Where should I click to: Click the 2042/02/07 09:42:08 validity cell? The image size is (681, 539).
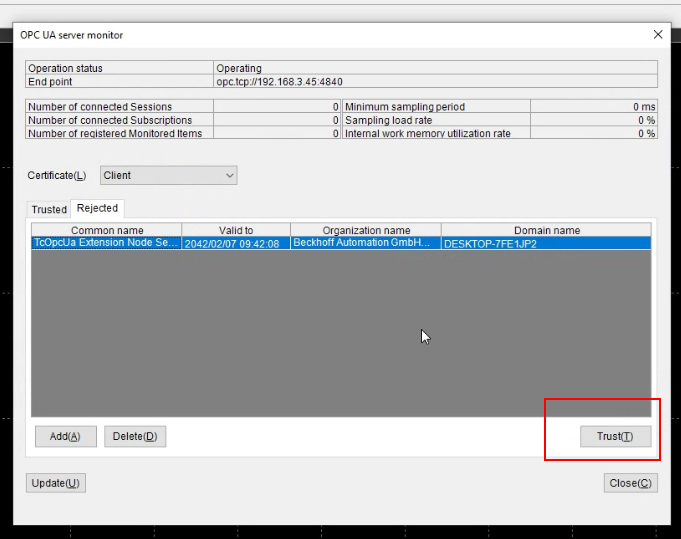coord(236,243)
